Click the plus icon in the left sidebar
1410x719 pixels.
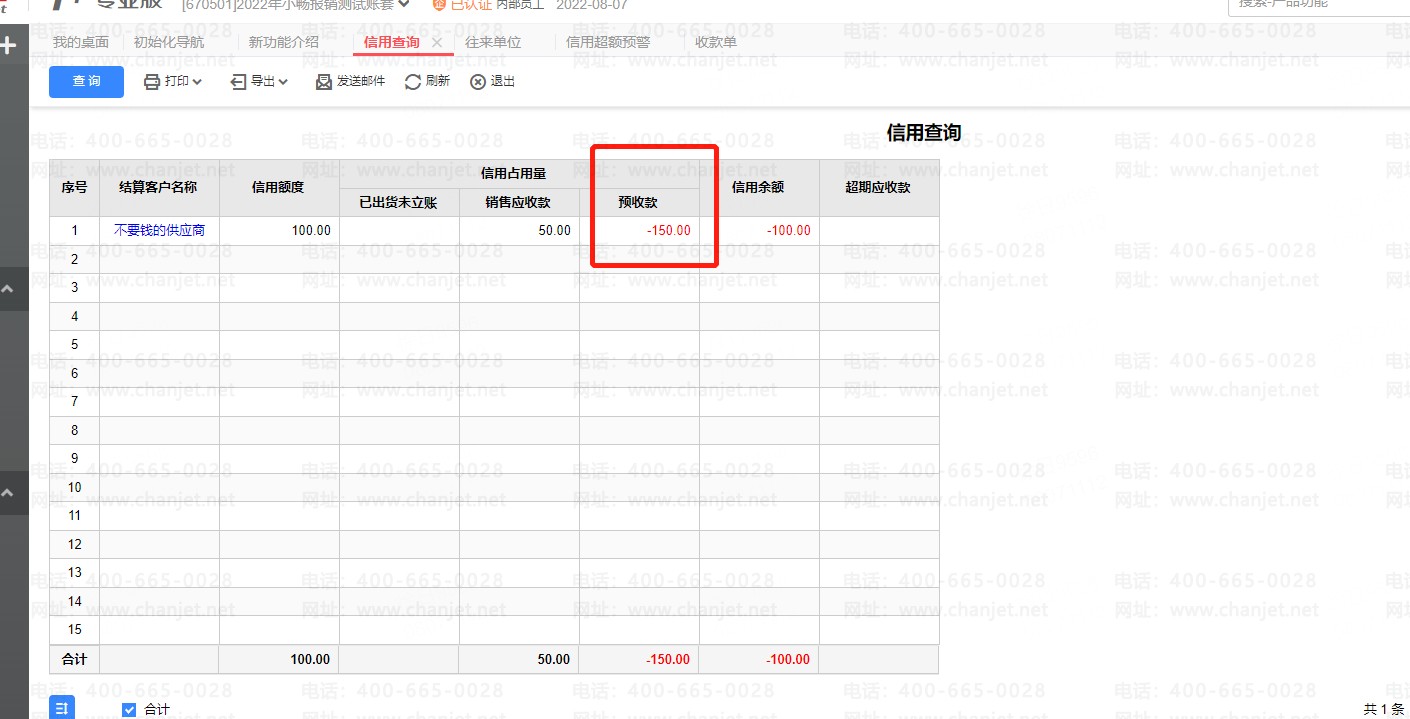[x=7, y=46]
